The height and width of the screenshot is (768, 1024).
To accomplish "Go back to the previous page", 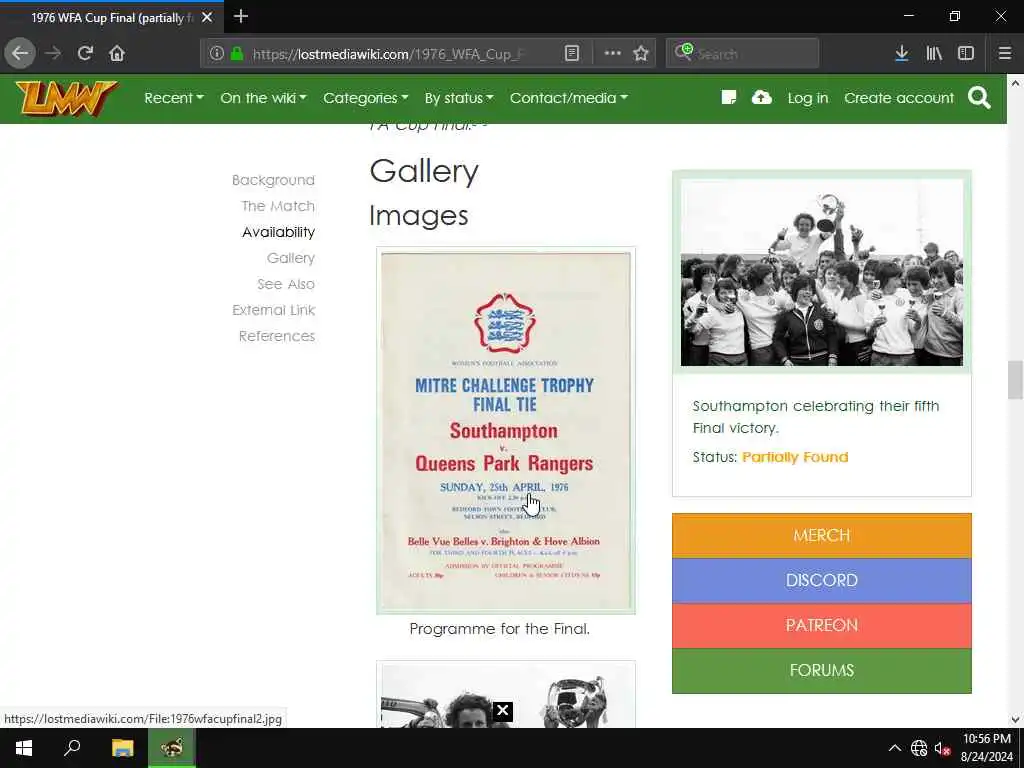I will click(x=20, y=54).
